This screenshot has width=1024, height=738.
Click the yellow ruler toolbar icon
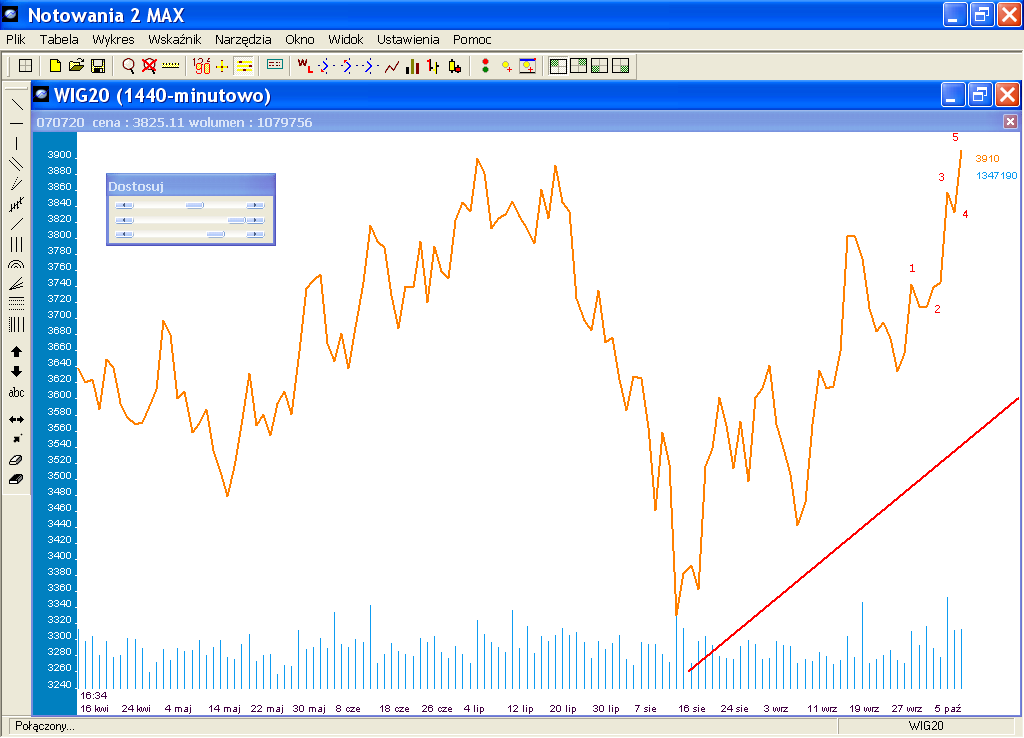click(170, 65)
